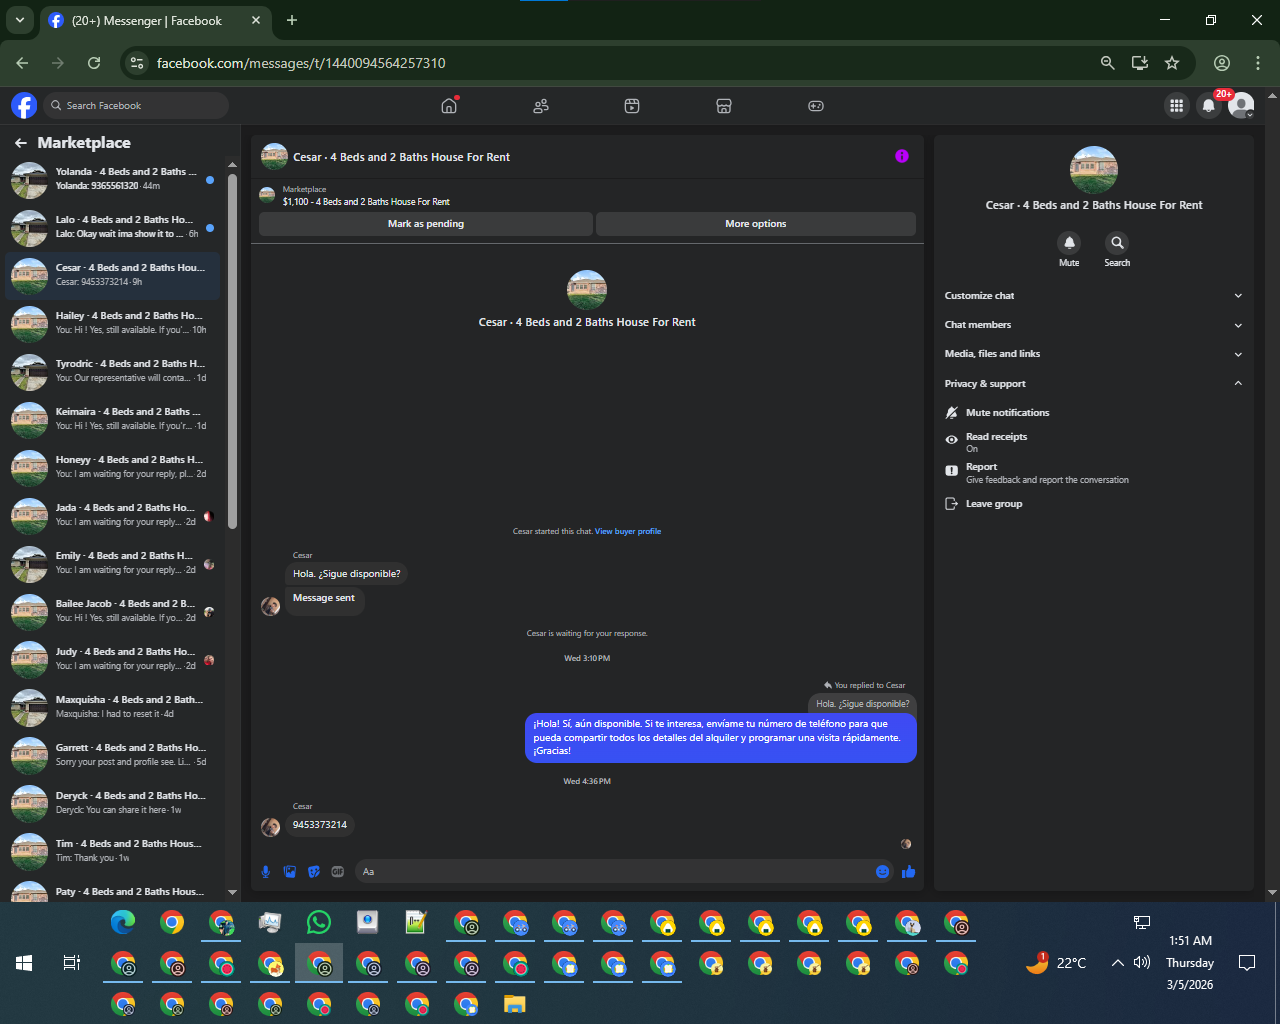Image resolution: width=1280 pixels, height=1024 pixels.
Task: Click the browser address bar URL
Action: pyautogui.click(x=301, y=63)
